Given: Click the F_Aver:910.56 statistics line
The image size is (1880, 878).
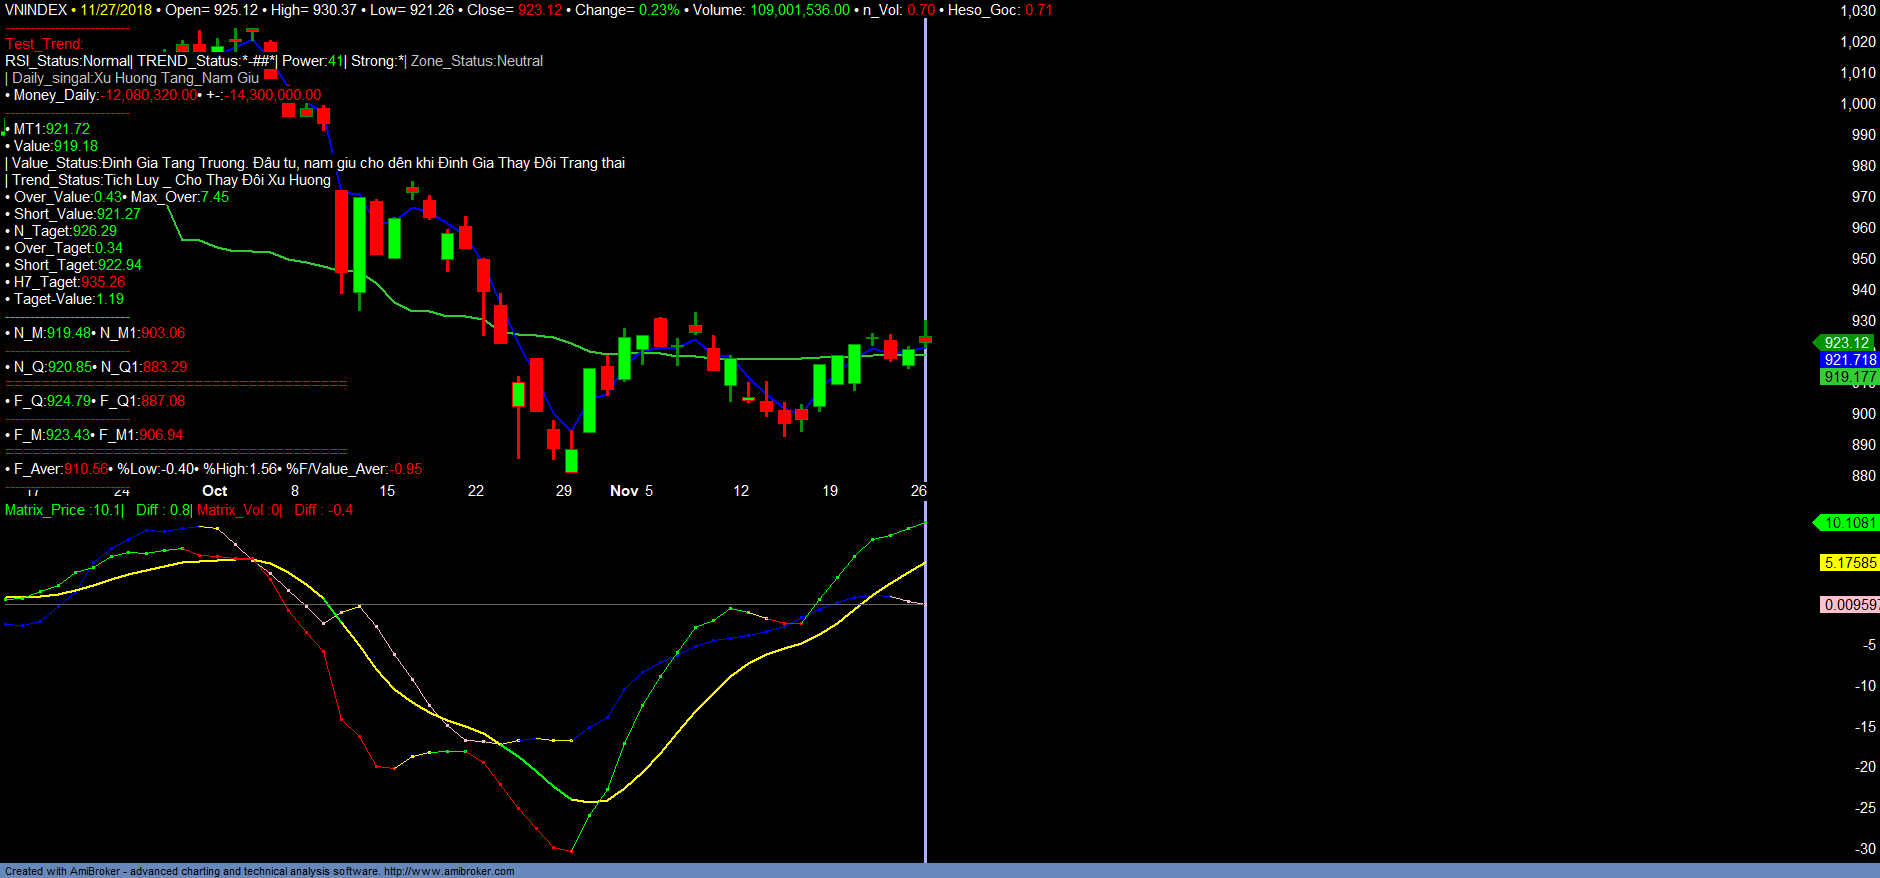Looking at the screenshot, I should point(60,469).
